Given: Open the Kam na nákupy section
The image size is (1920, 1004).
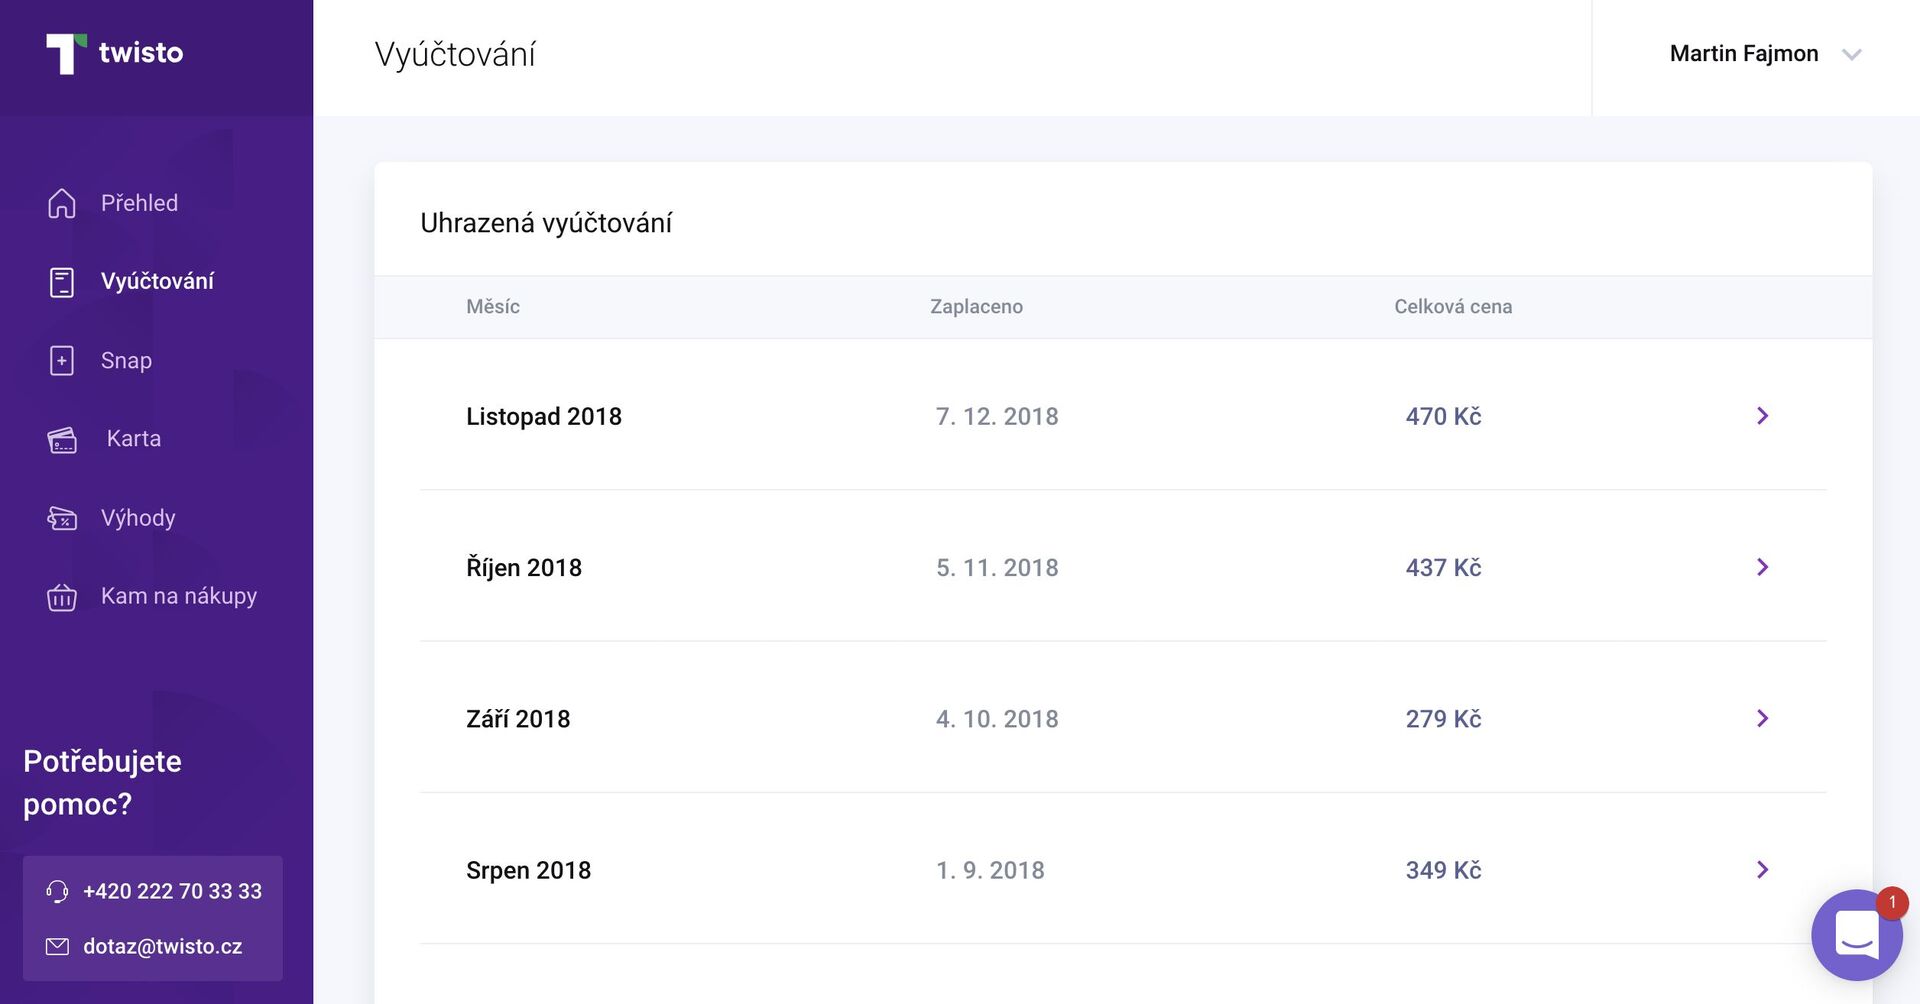Looking at the screenshot, I should [179, 596].
